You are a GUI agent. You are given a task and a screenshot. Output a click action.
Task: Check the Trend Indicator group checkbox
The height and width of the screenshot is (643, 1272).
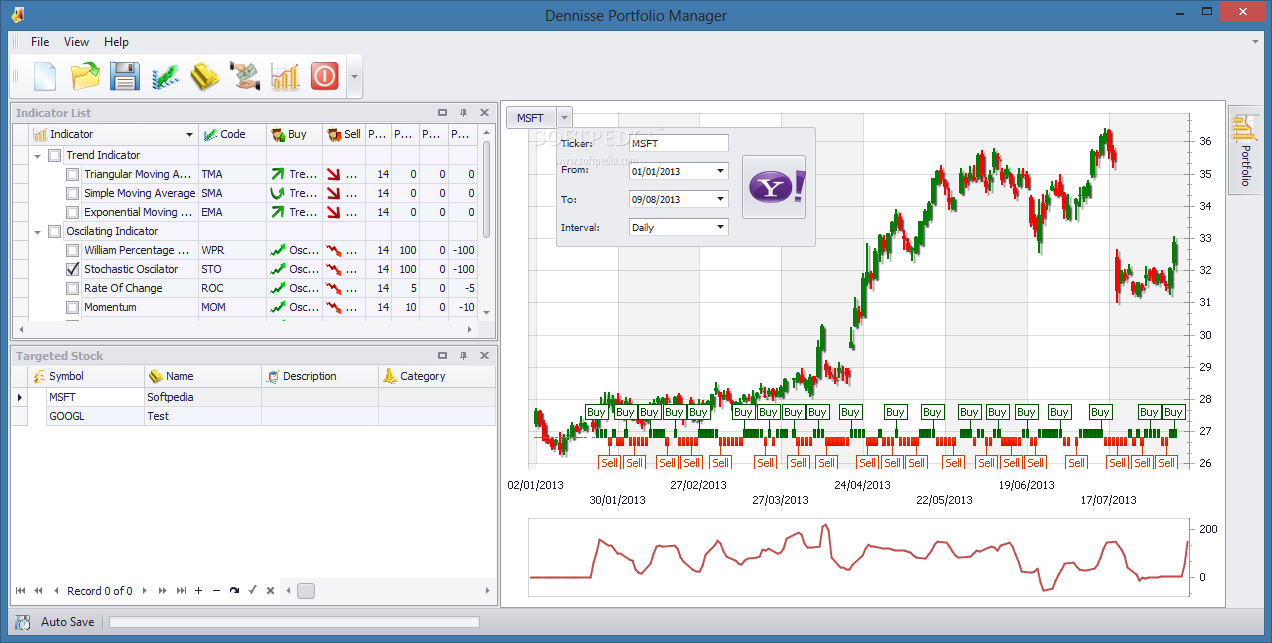click(55, 155)
